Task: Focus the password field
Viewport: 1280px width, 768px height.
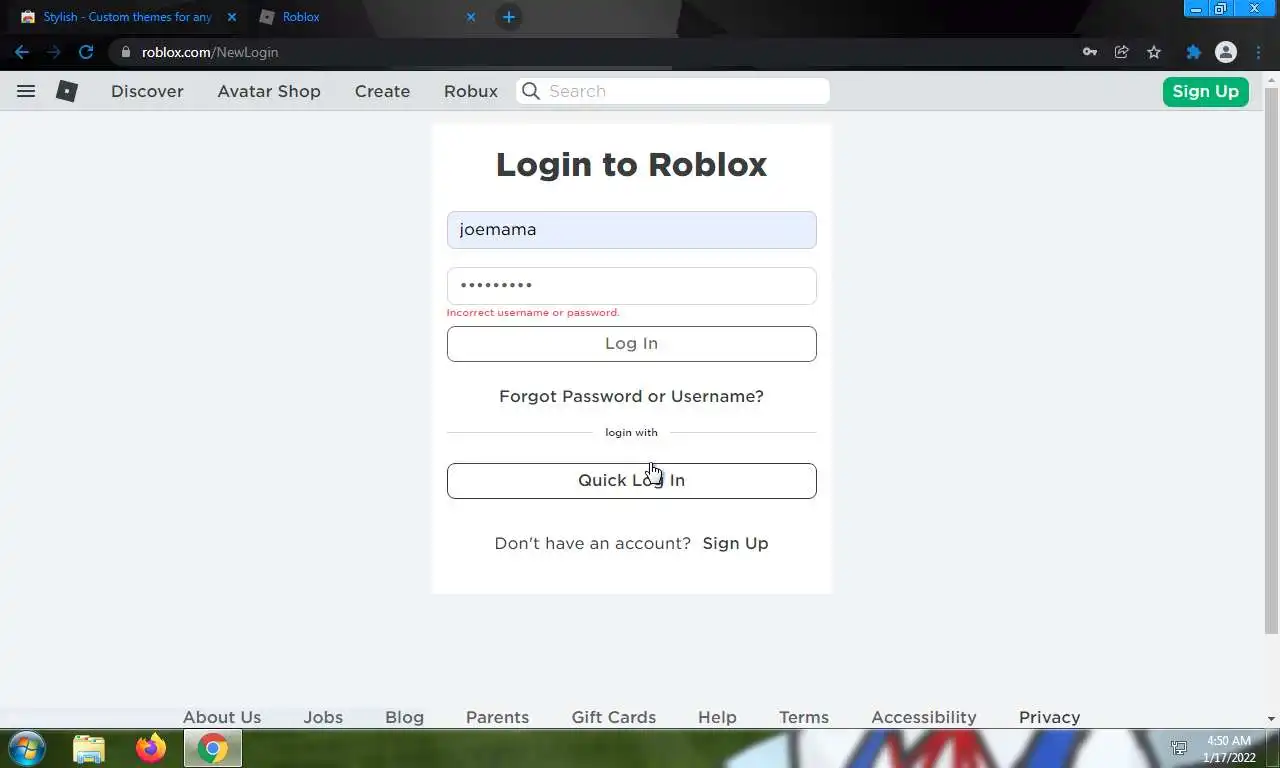Action: 631,286
